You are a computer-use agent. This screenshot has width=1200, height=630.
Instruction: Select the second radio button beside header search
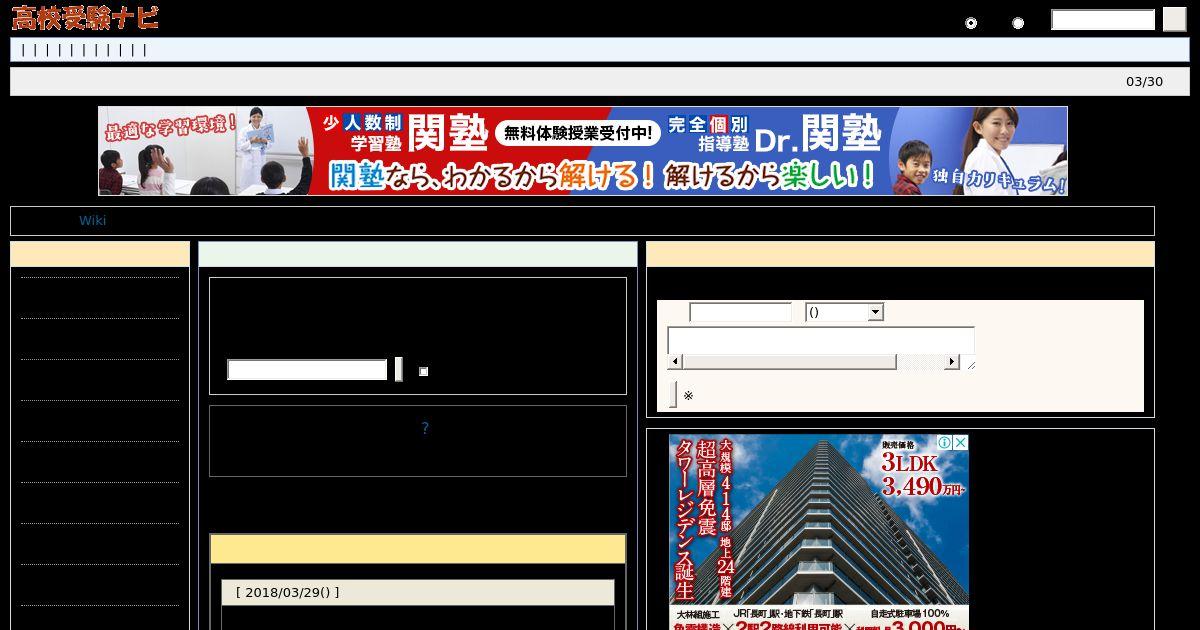(1018, 23)
